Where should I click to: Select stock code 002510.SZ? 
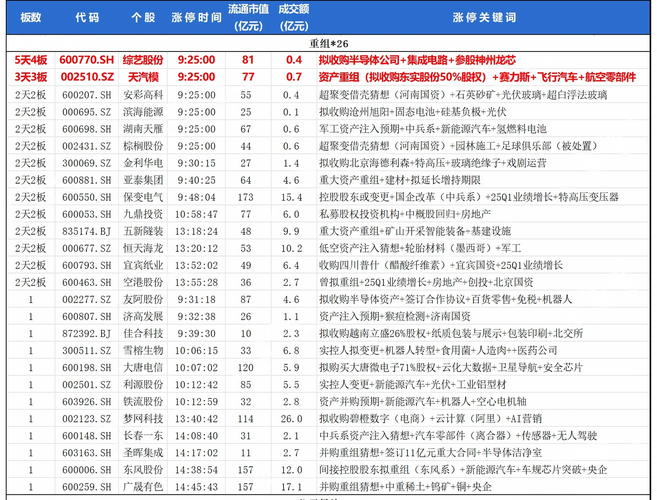pos(87,77)
